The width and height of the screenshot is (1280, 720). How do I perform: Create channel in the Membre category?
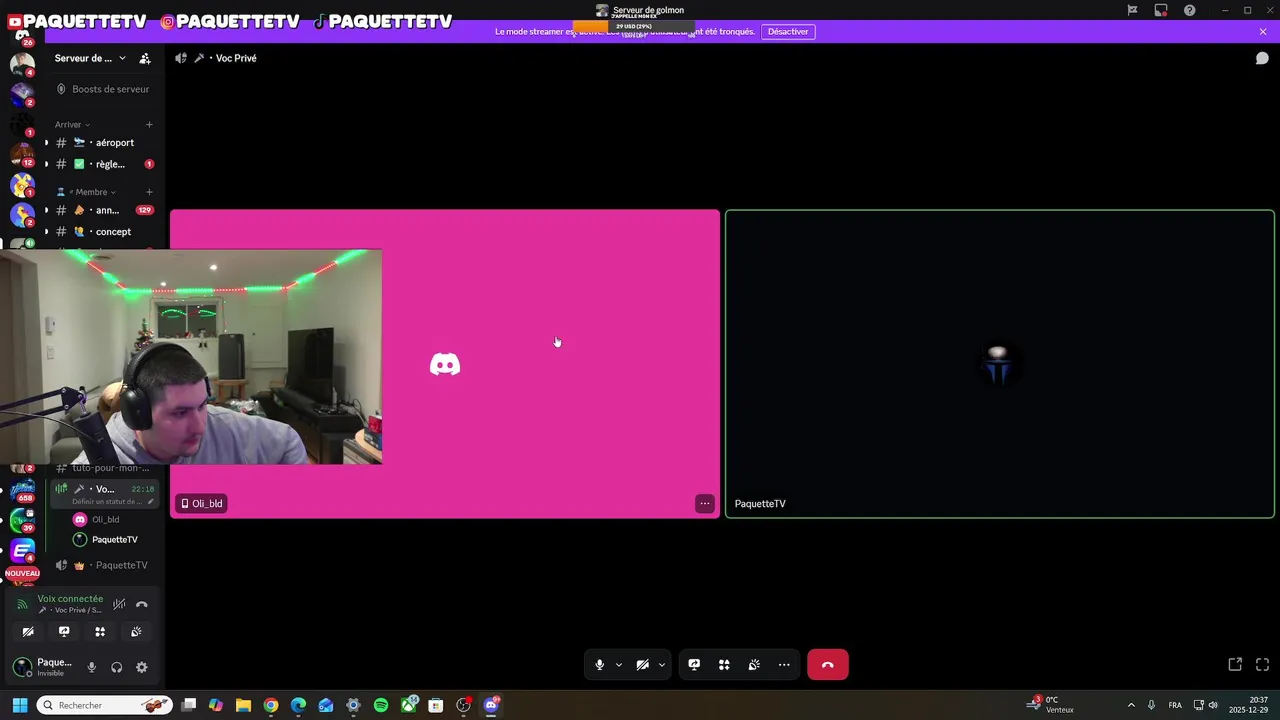click(149, 192)
